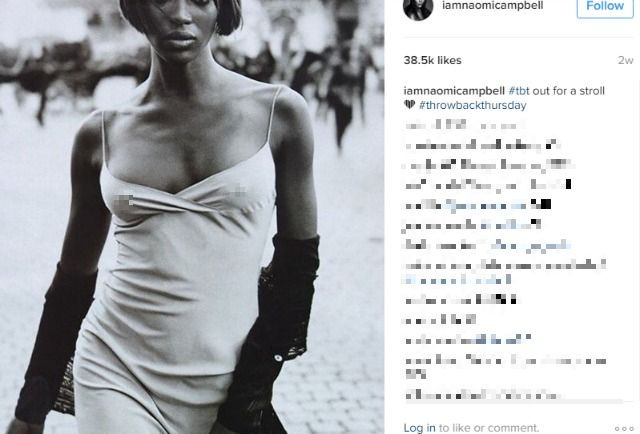Viewport: 640px width, 434px height.
Task: Click the first pixelated comment line
Action: (464, 125)
